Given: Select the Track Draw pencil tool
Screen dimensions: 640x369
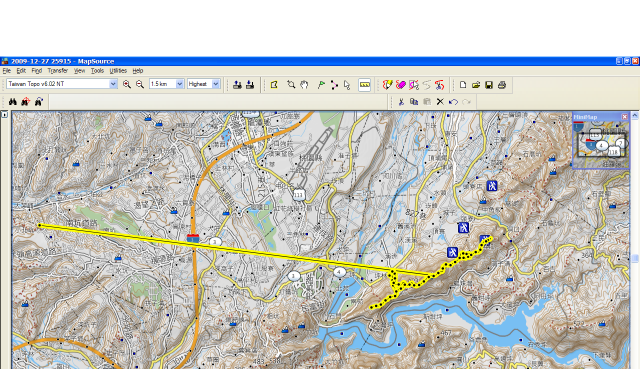Looking at the screenshot, I should coord(387,85).
